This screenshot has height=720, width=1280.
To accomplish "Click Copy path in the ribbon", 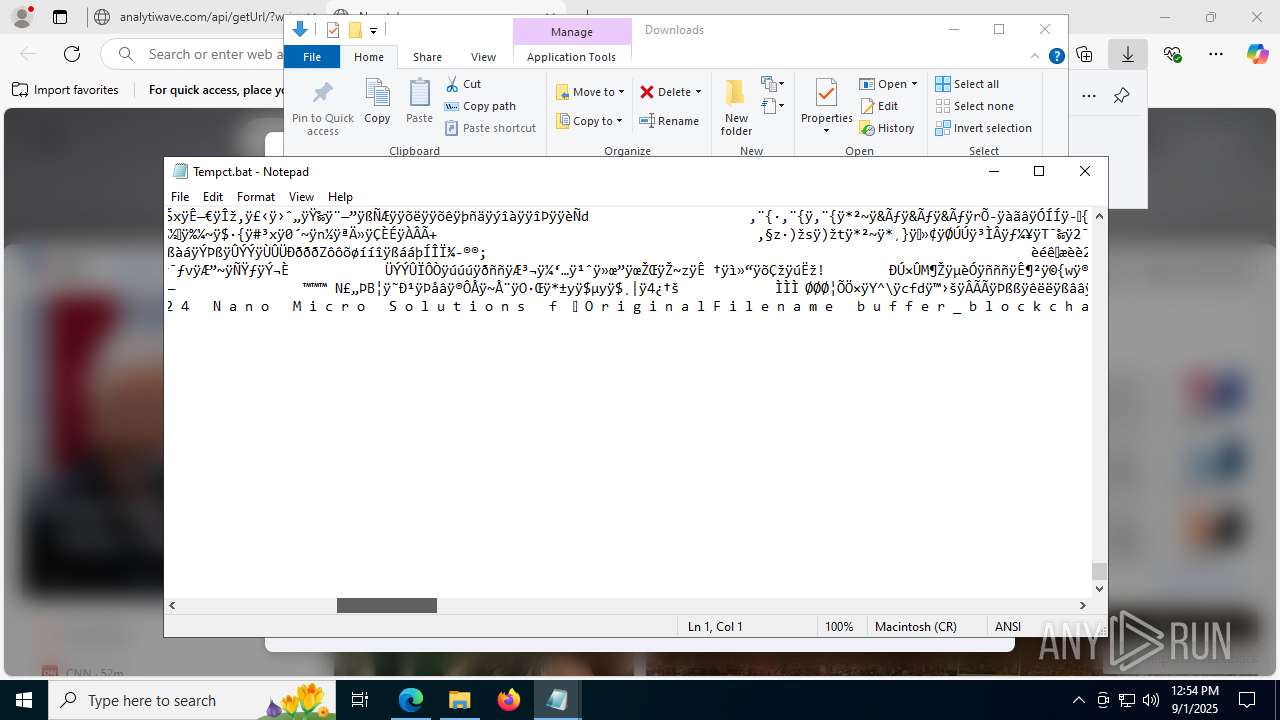I will pos(480,106).
